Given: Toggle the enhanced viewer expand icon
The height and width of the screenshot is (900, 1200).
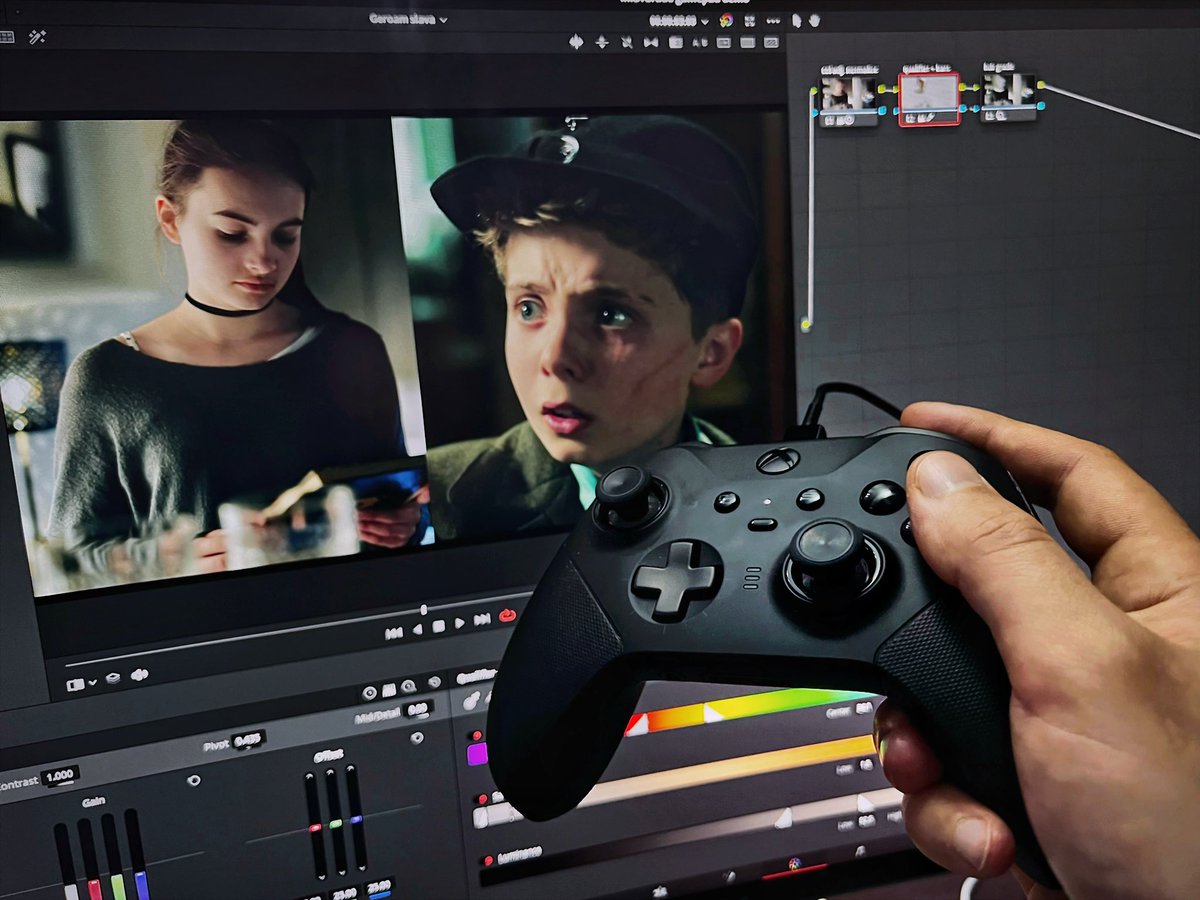Looking at the screenshot, I should [750, 20].
